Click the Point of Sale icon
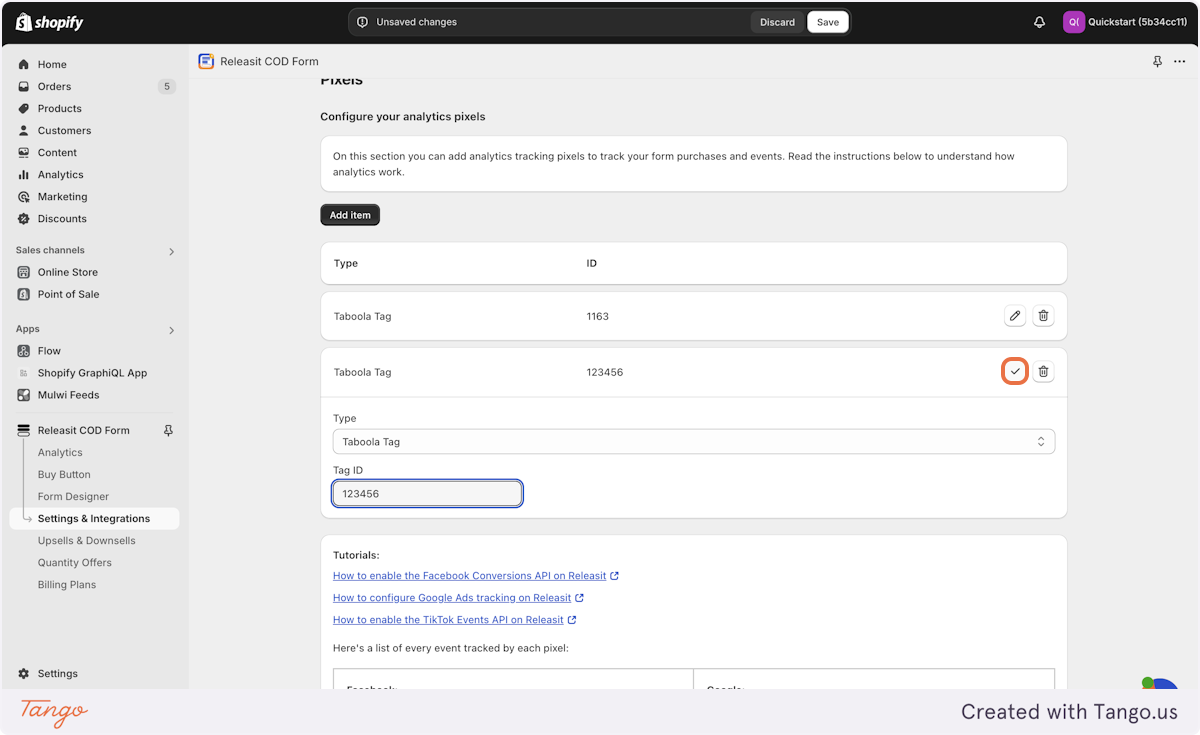The height and width of the screenshot is (735, 1200). click(x=24, y=294)
